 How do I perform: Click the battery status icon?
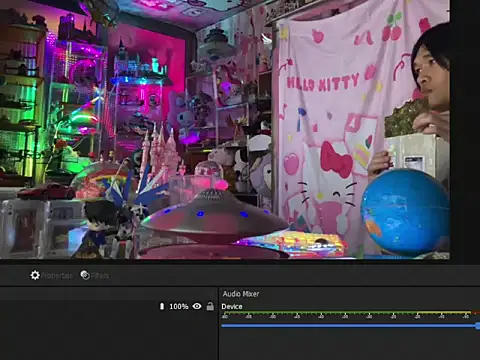162,306
